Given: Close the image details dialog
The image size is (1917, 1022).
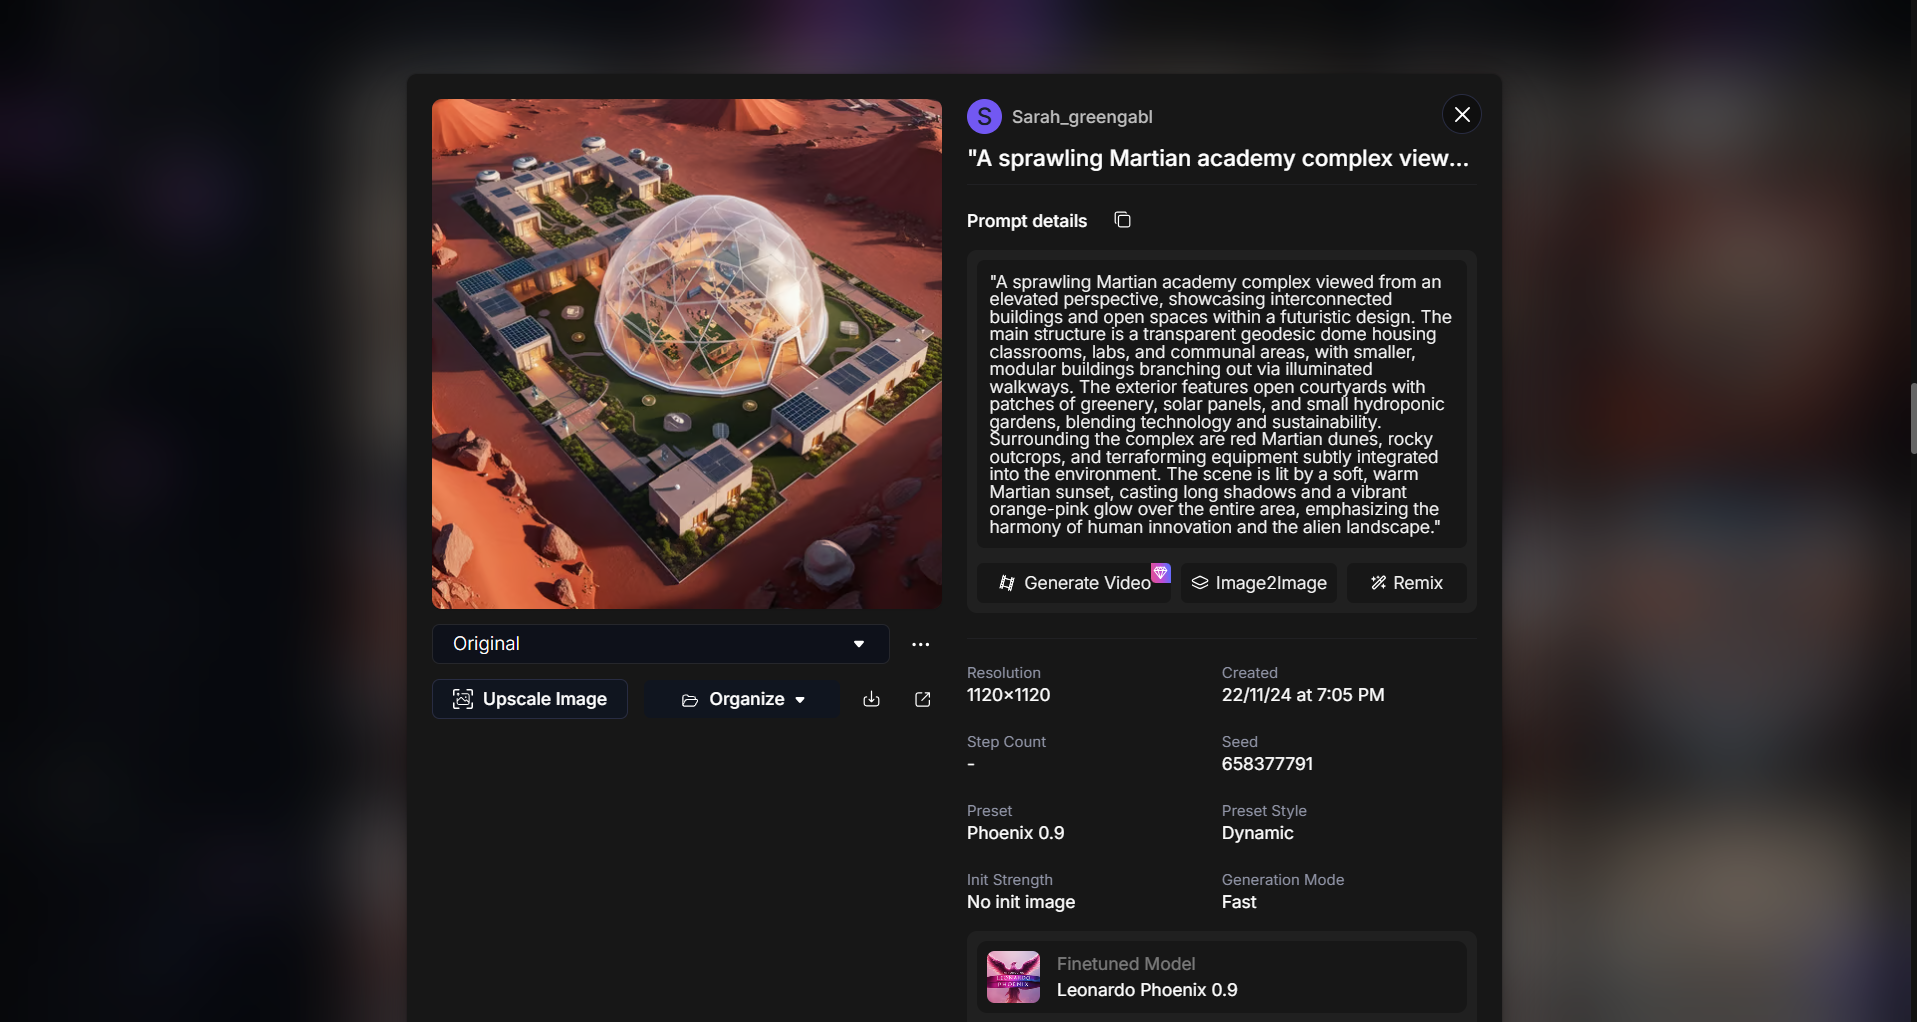Looking at the screenshot, I should pyautogui.click(x=1461, y=114).
